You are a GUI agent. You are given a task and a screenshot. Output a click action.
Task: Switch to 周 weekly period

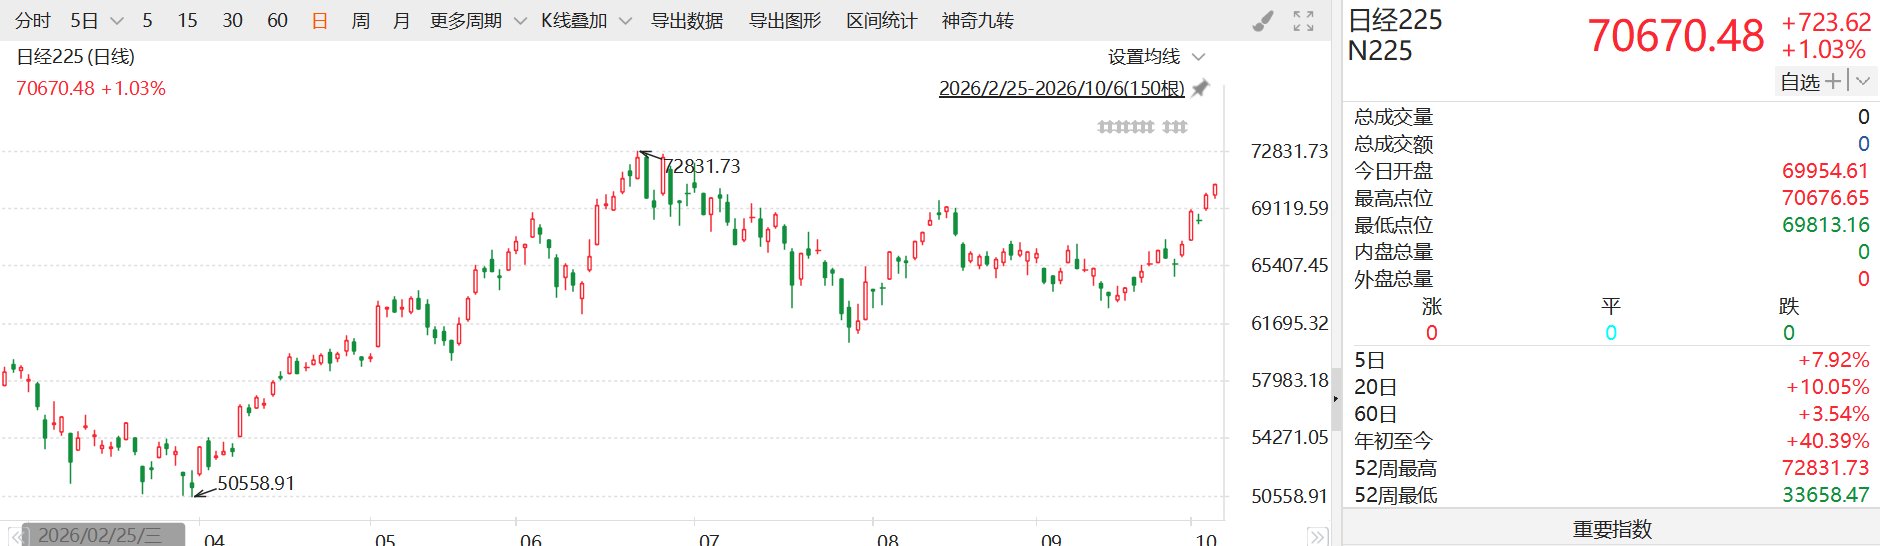point(361,21)
